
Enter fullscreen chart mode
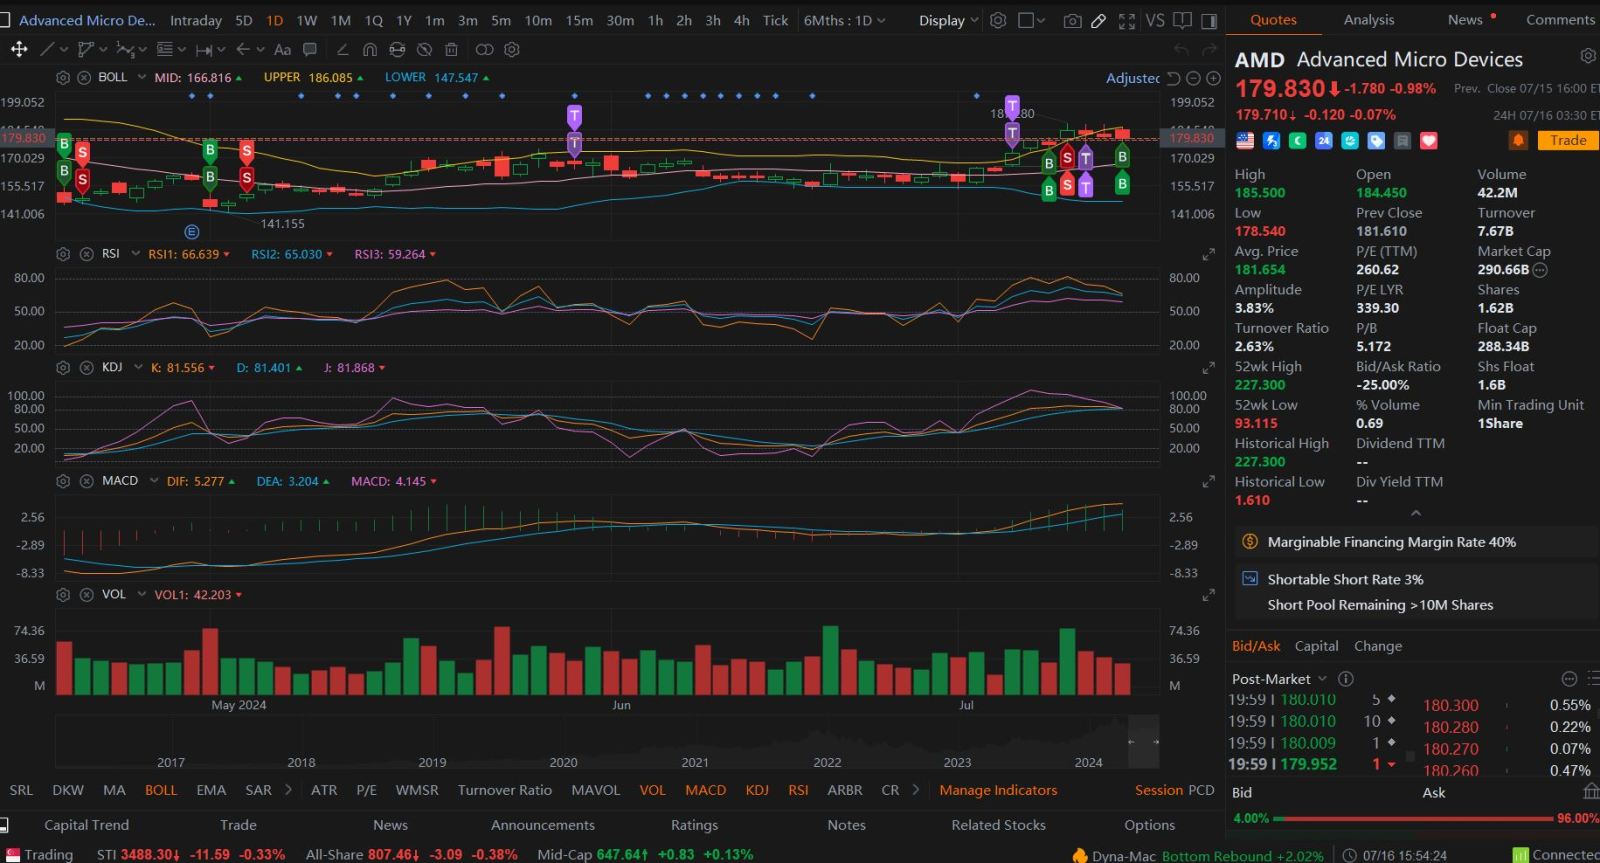pos(1127,20)
